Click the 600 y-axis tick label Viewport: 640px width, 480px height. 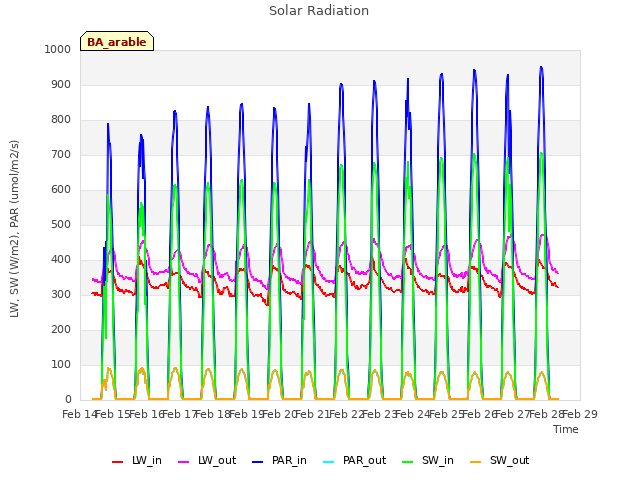coord(61,190)
